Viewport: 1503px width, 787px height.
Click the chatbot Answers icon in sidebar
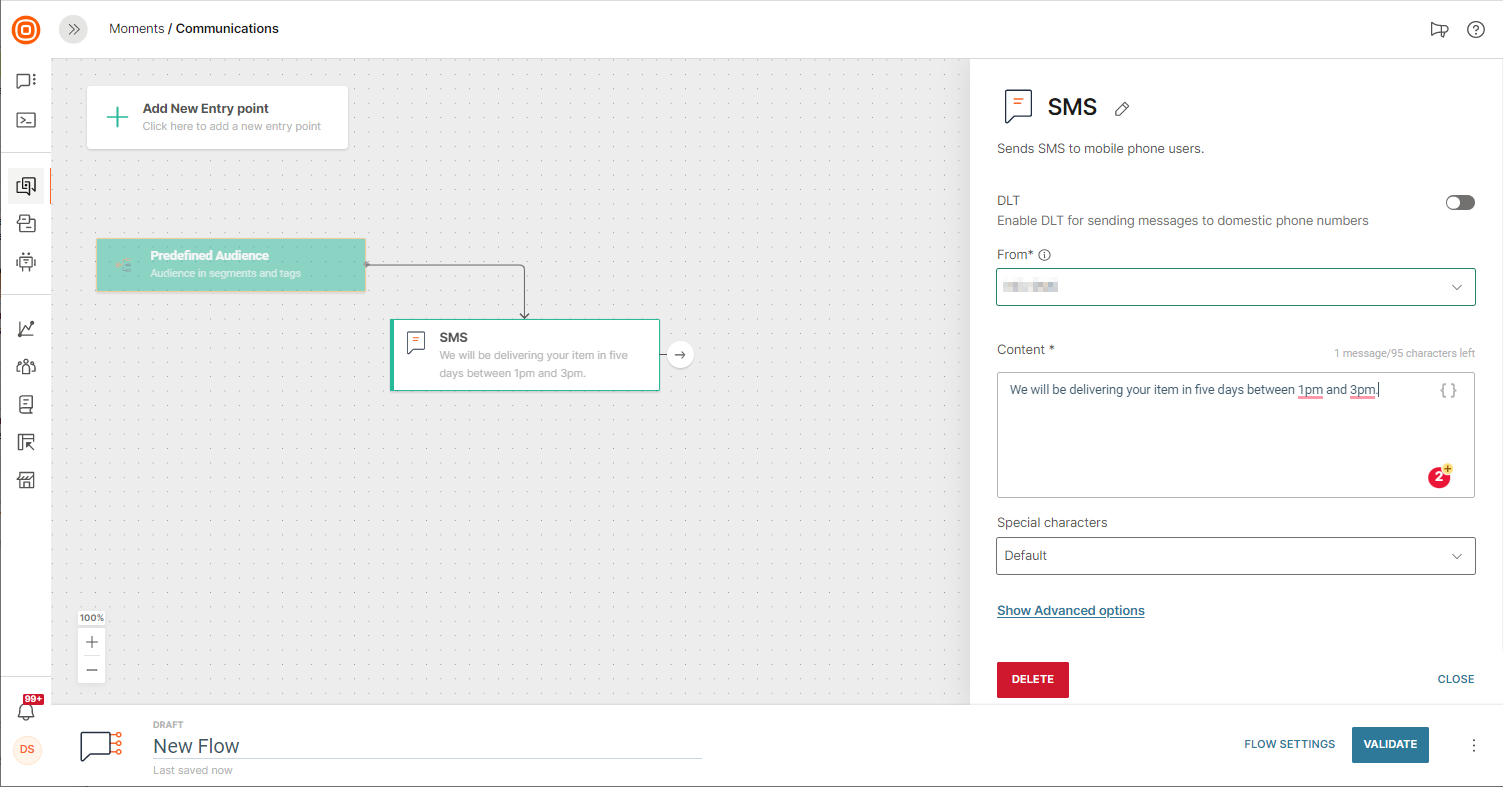coord(26,262)
